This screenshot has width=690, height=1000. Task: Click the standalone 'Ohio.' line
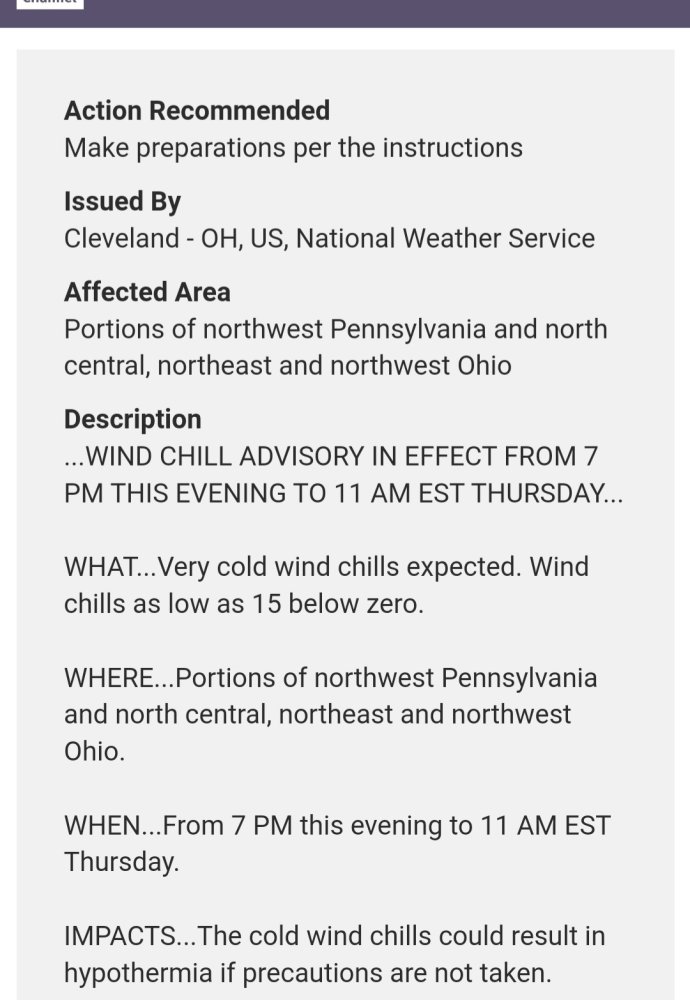(94, 751)
